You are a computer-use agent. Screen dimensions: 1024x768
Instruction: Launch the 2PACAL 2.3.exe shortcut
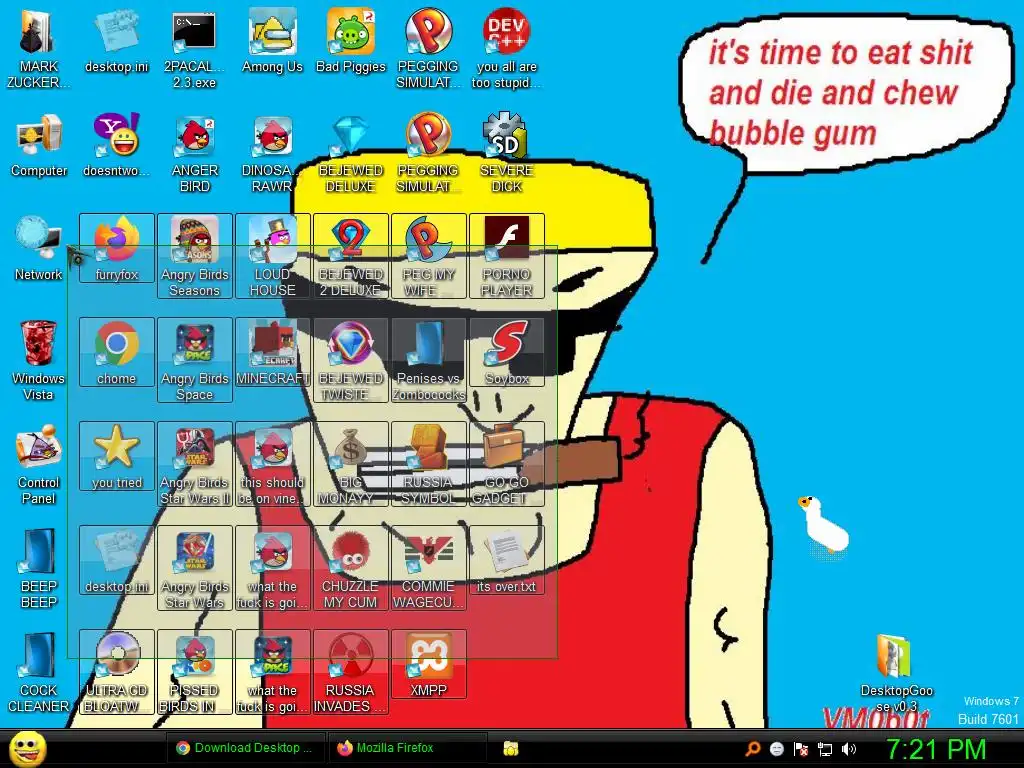(x=194, y=49)
